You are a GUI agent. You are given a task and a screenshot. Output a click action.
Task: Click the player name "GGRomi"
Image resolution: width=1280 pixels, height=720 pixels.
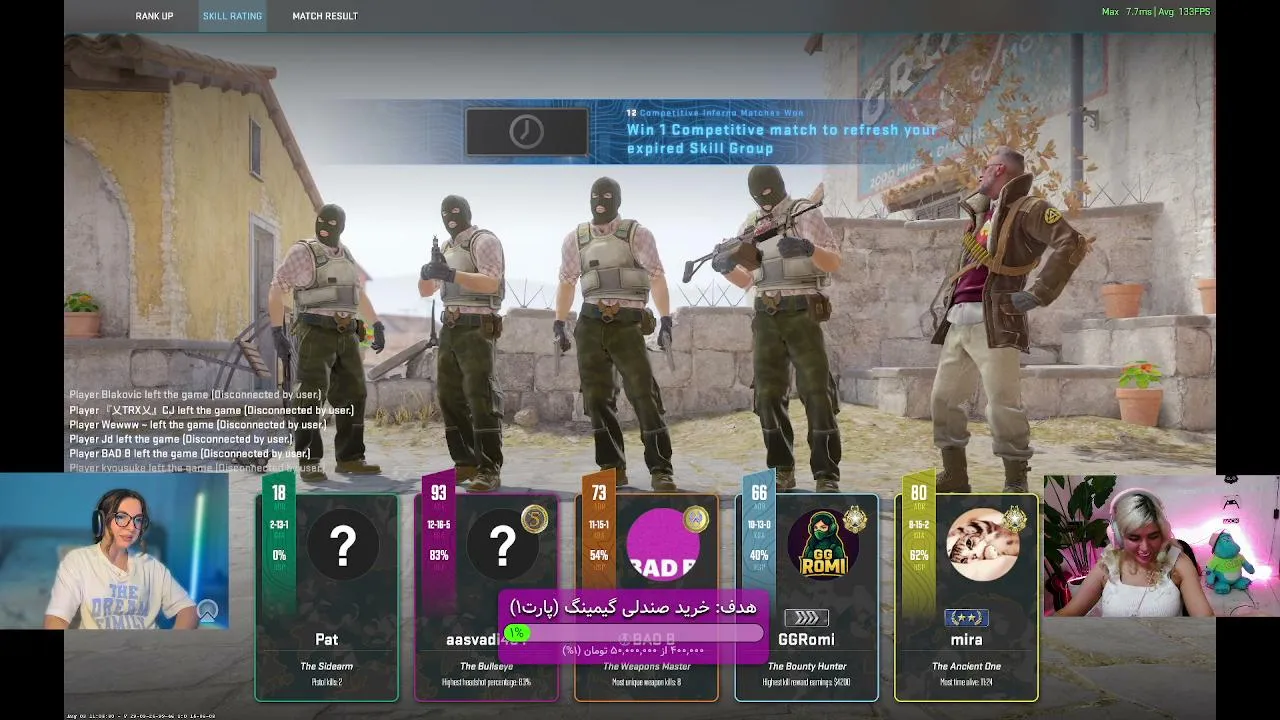point(806,640)
